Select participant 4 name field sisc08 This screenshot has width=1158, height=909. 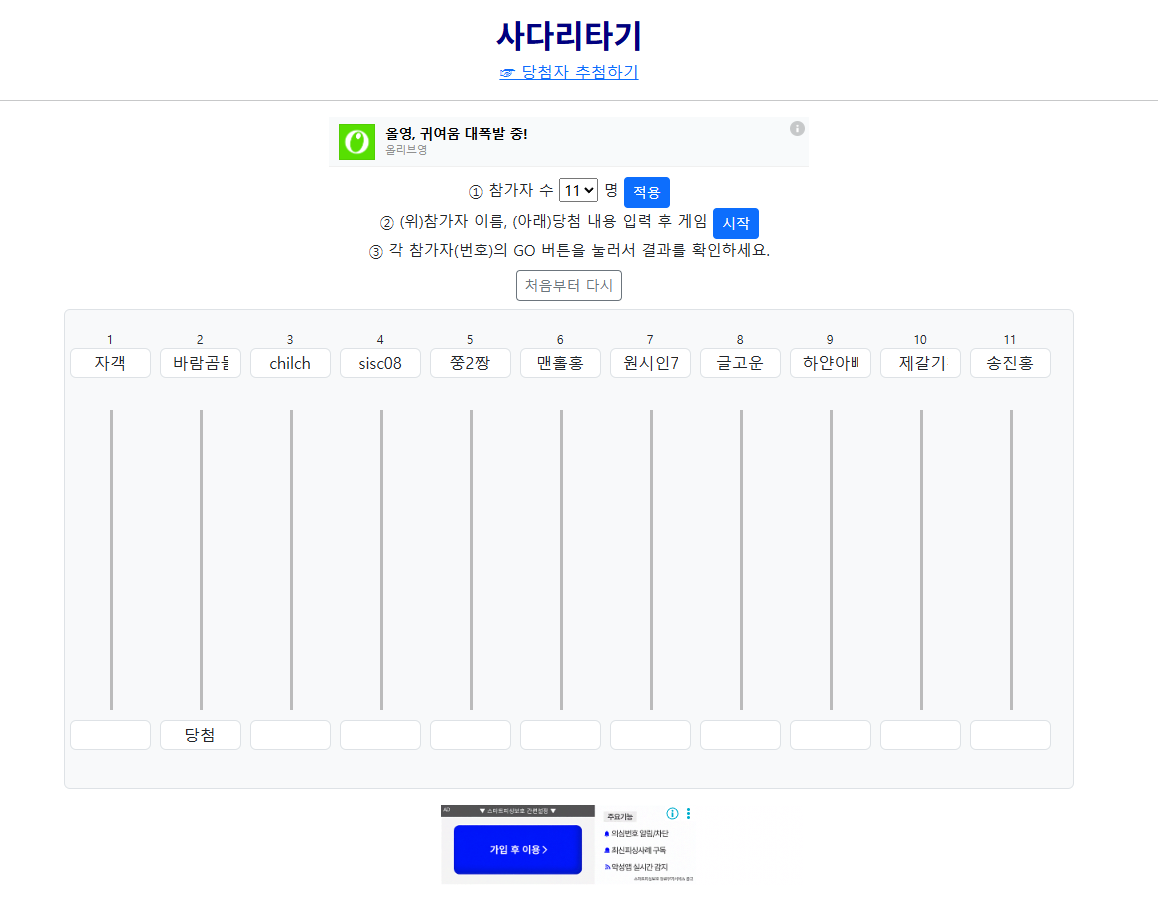tap(380, 363)
